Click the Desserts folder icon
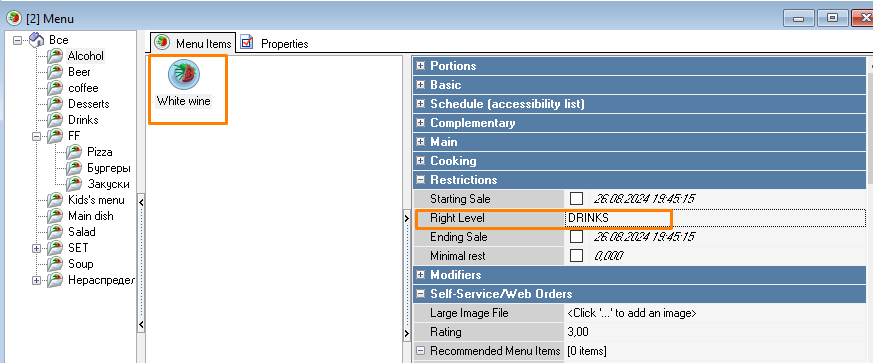873x363 pixels. pos(55,104)
